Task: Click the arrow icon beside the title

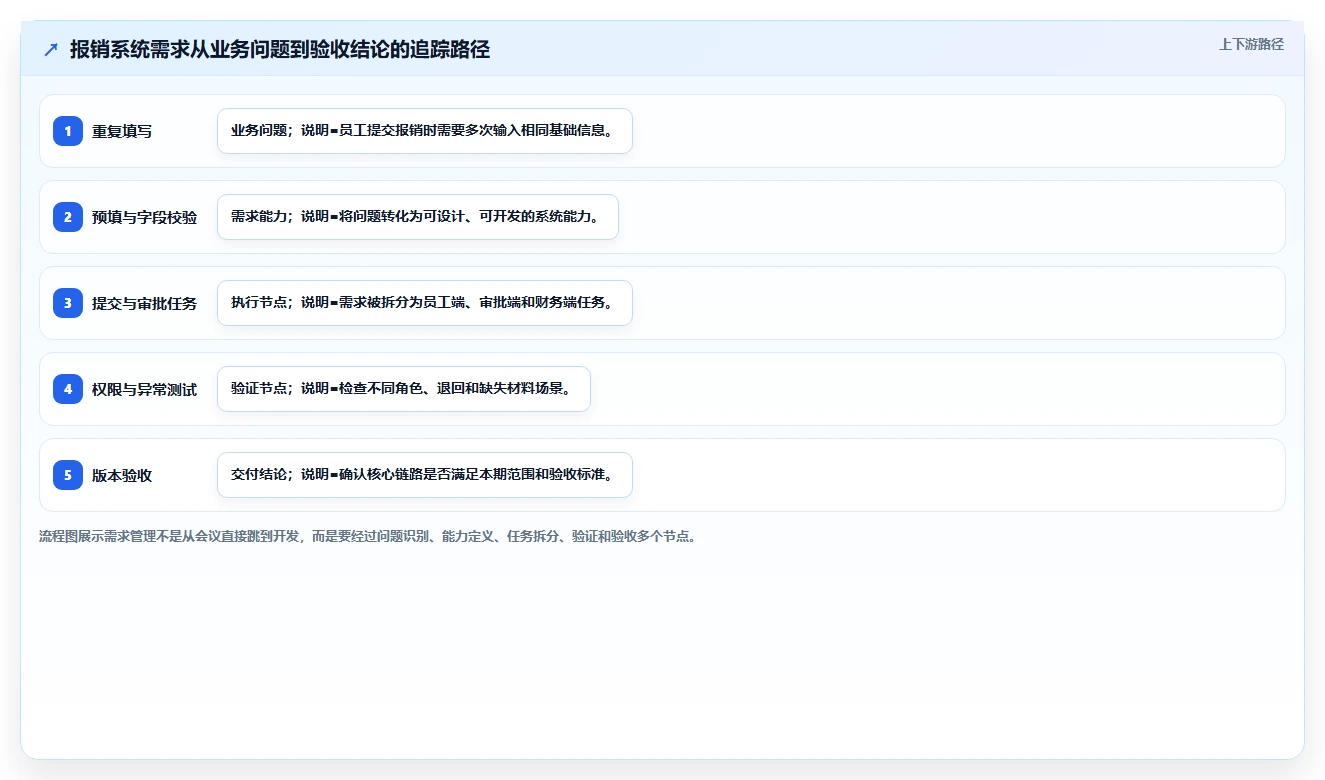Action: point(51,50)
